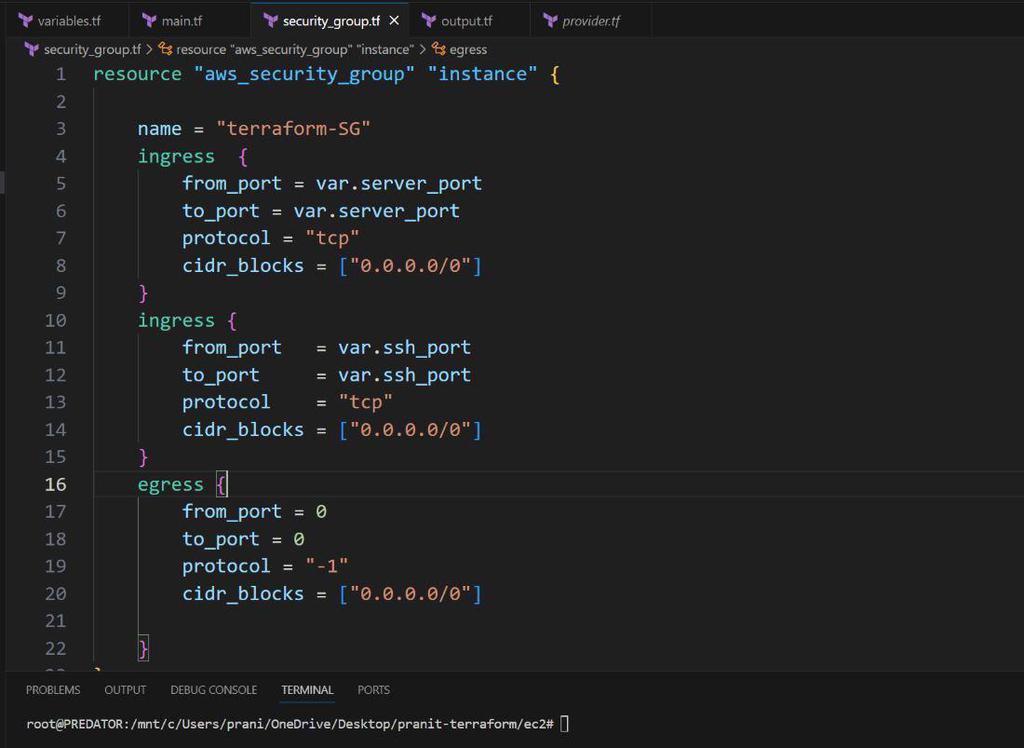The height and width of the screenshot is (748, 1024).
Task: Click protocol "-1" value on line 19
Action: point(327,566)
